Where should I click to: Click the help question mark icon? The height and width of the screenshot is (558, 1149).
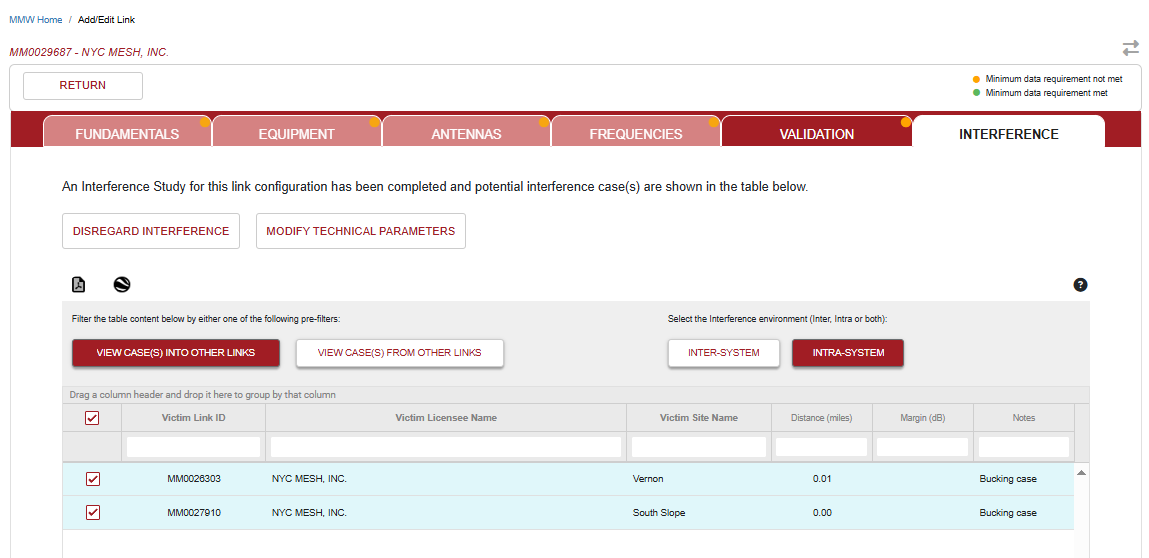point(1080,285)
